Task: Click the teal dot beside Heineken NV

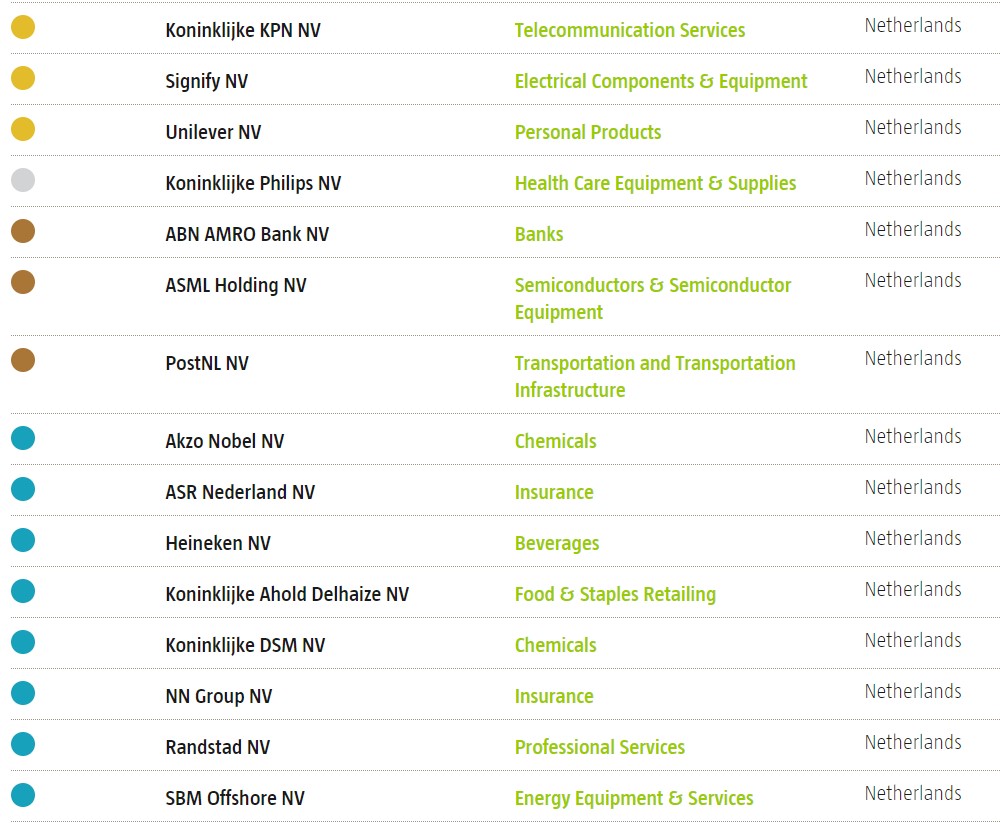Action: click(x=23, y=540)
